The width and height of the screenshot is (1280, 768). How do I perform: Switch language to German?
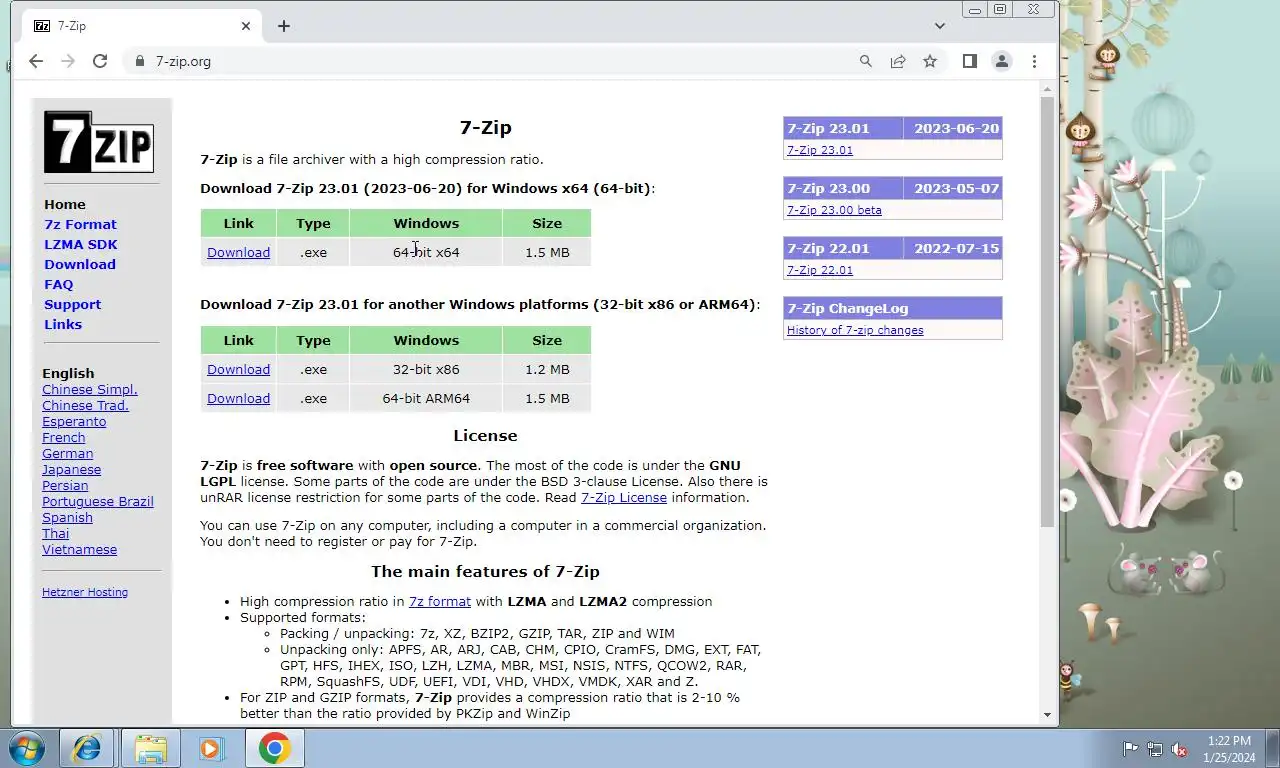[67, 453]
